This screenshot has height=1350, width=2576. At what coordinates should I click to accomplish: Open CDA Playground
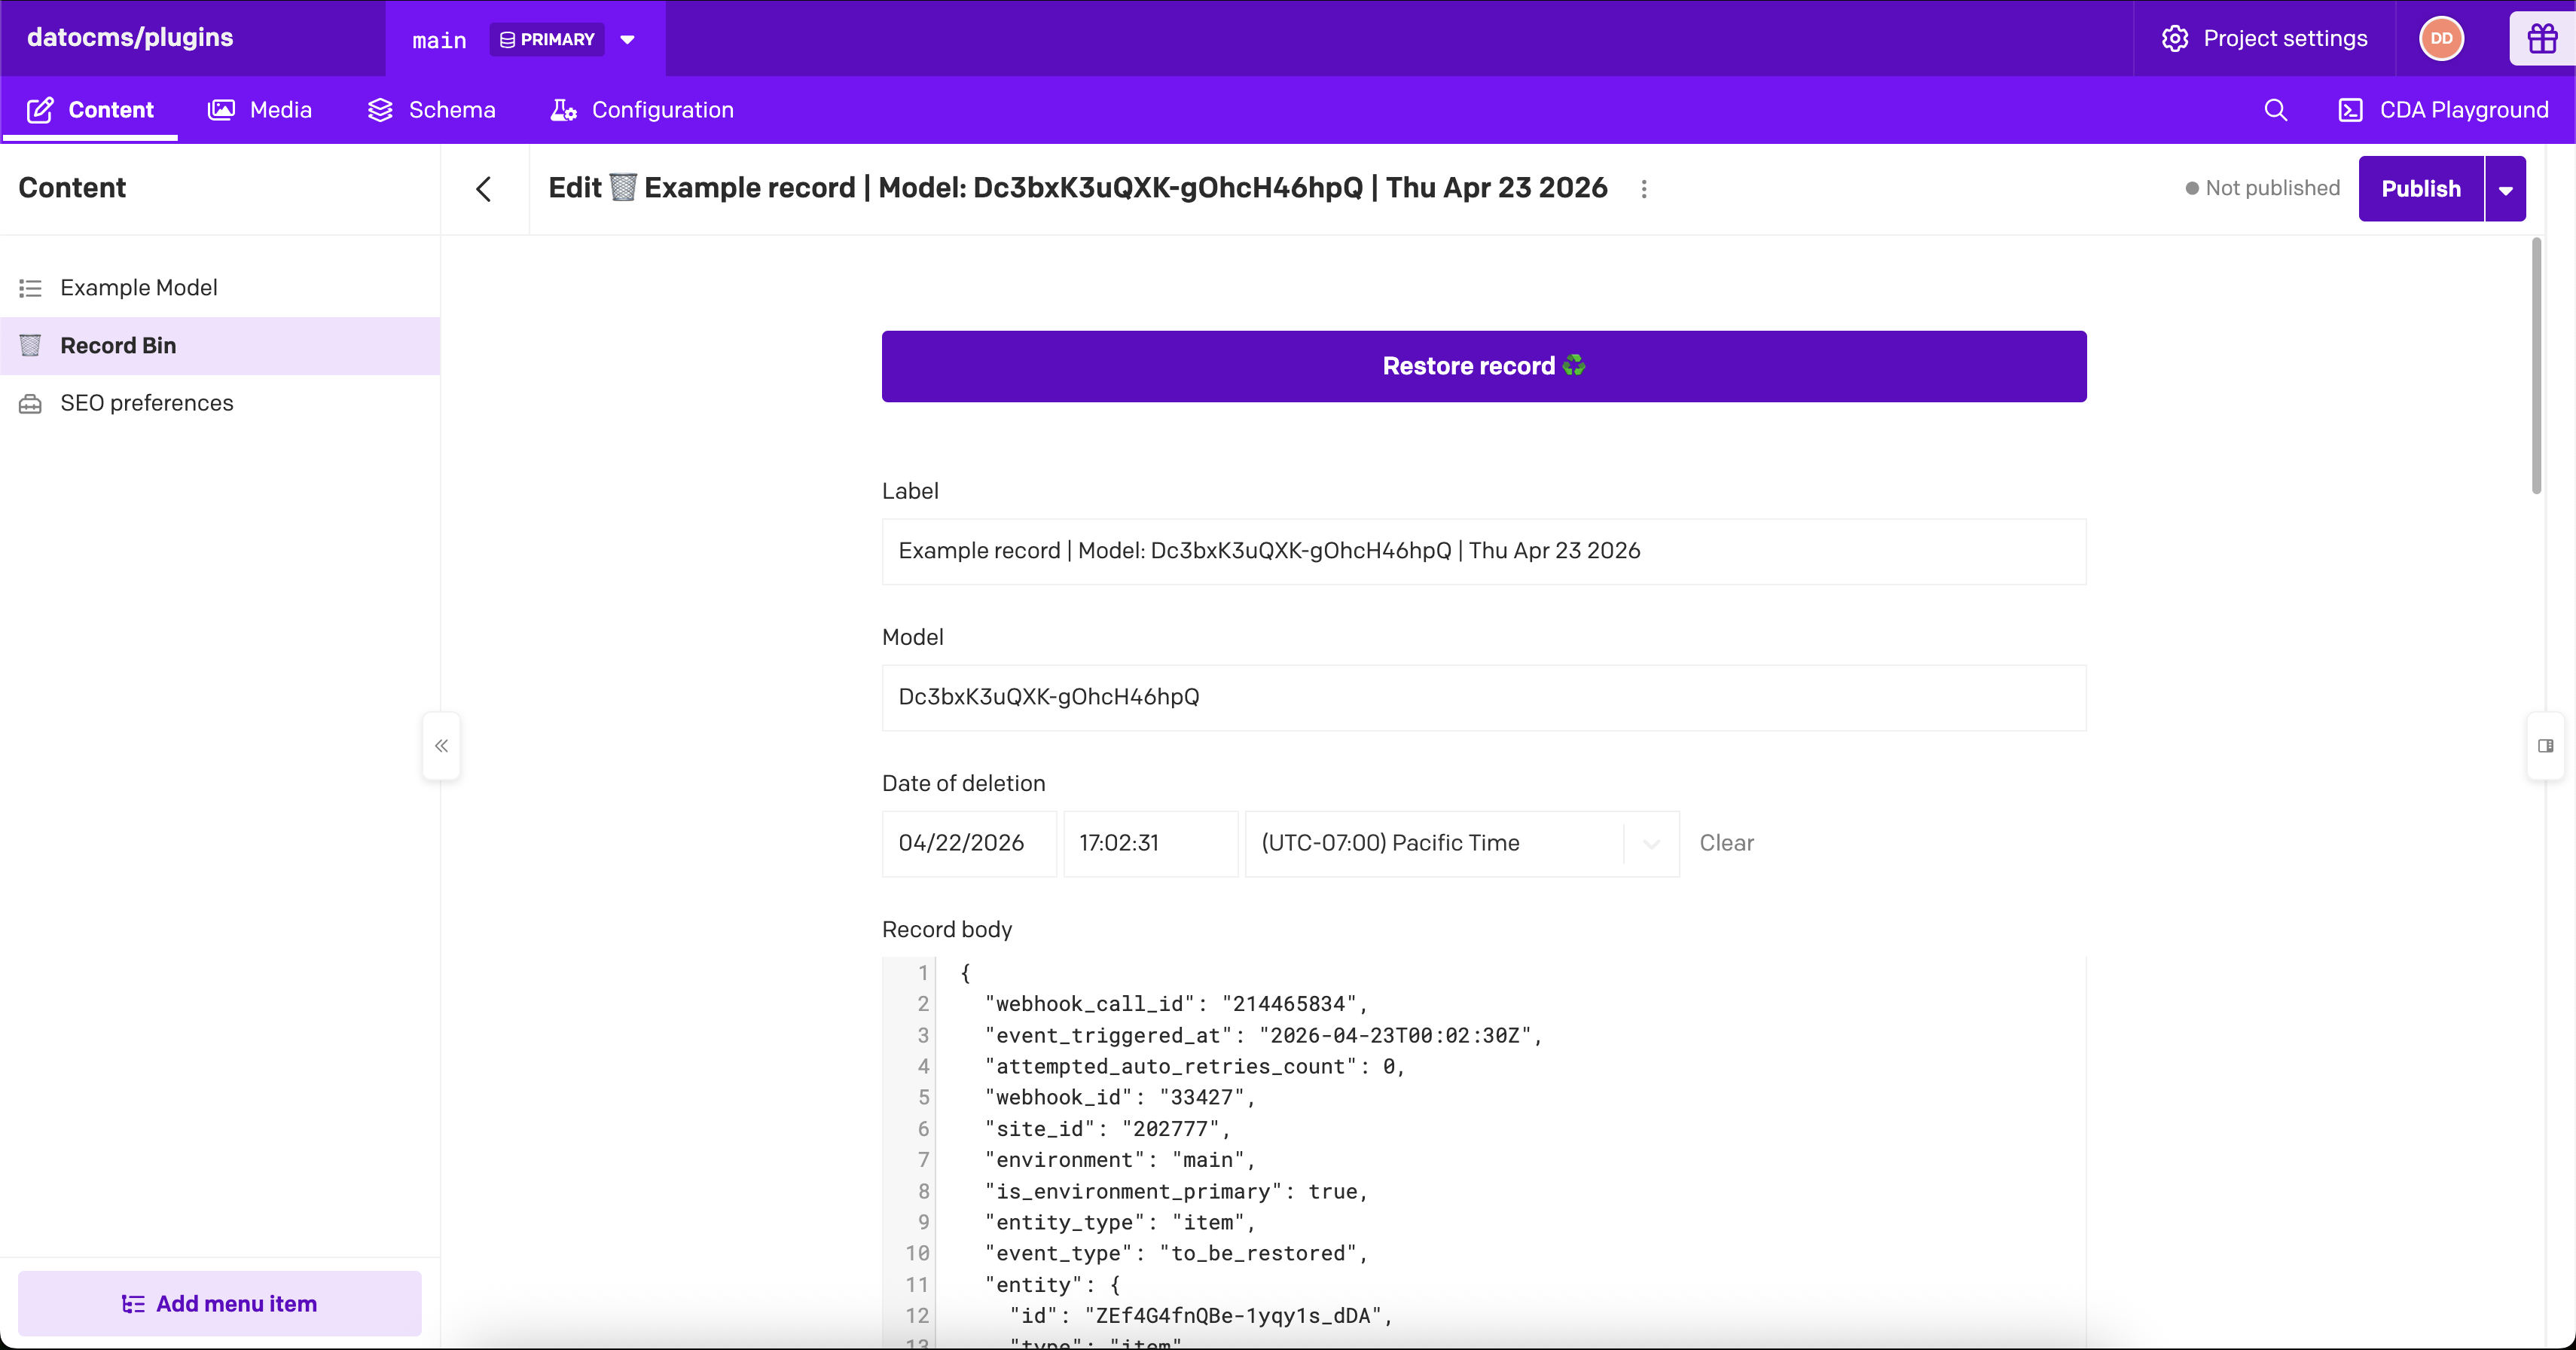point(2443,110)
